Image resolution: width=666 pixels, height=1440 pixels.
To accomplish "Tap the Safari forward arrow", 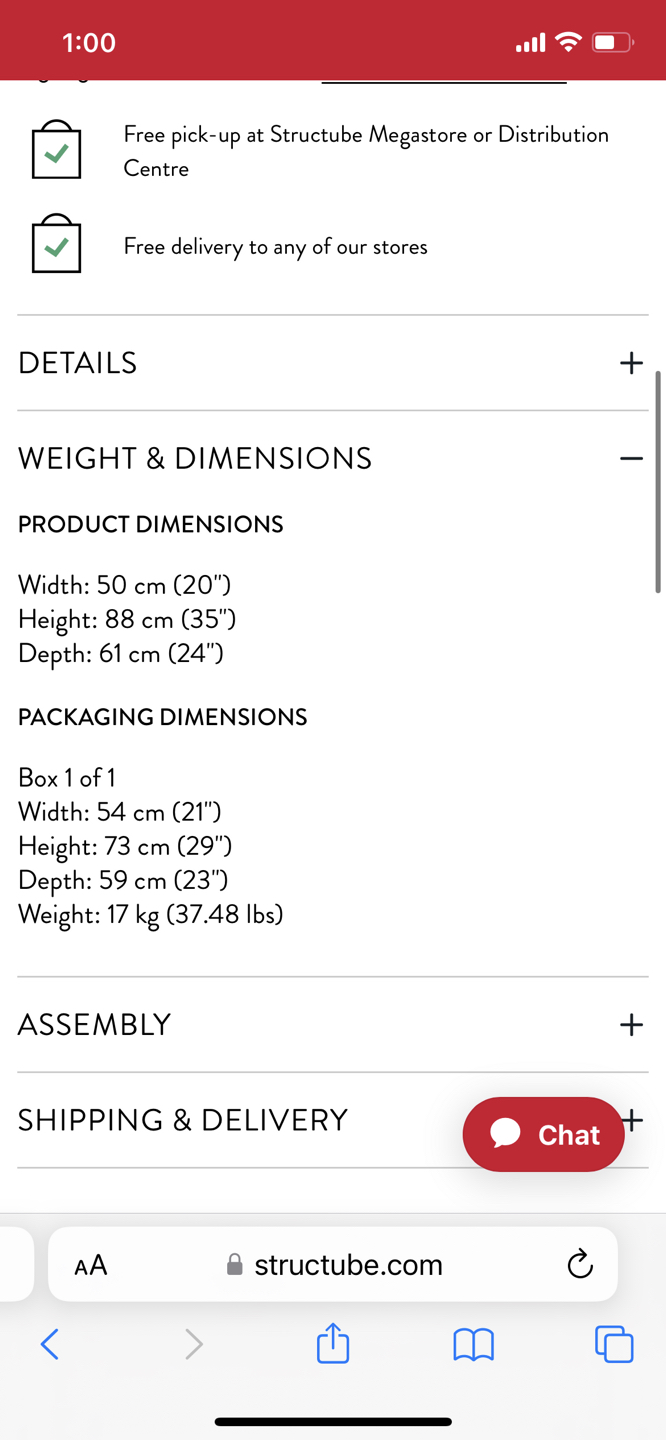I will tap(194, 1344).
